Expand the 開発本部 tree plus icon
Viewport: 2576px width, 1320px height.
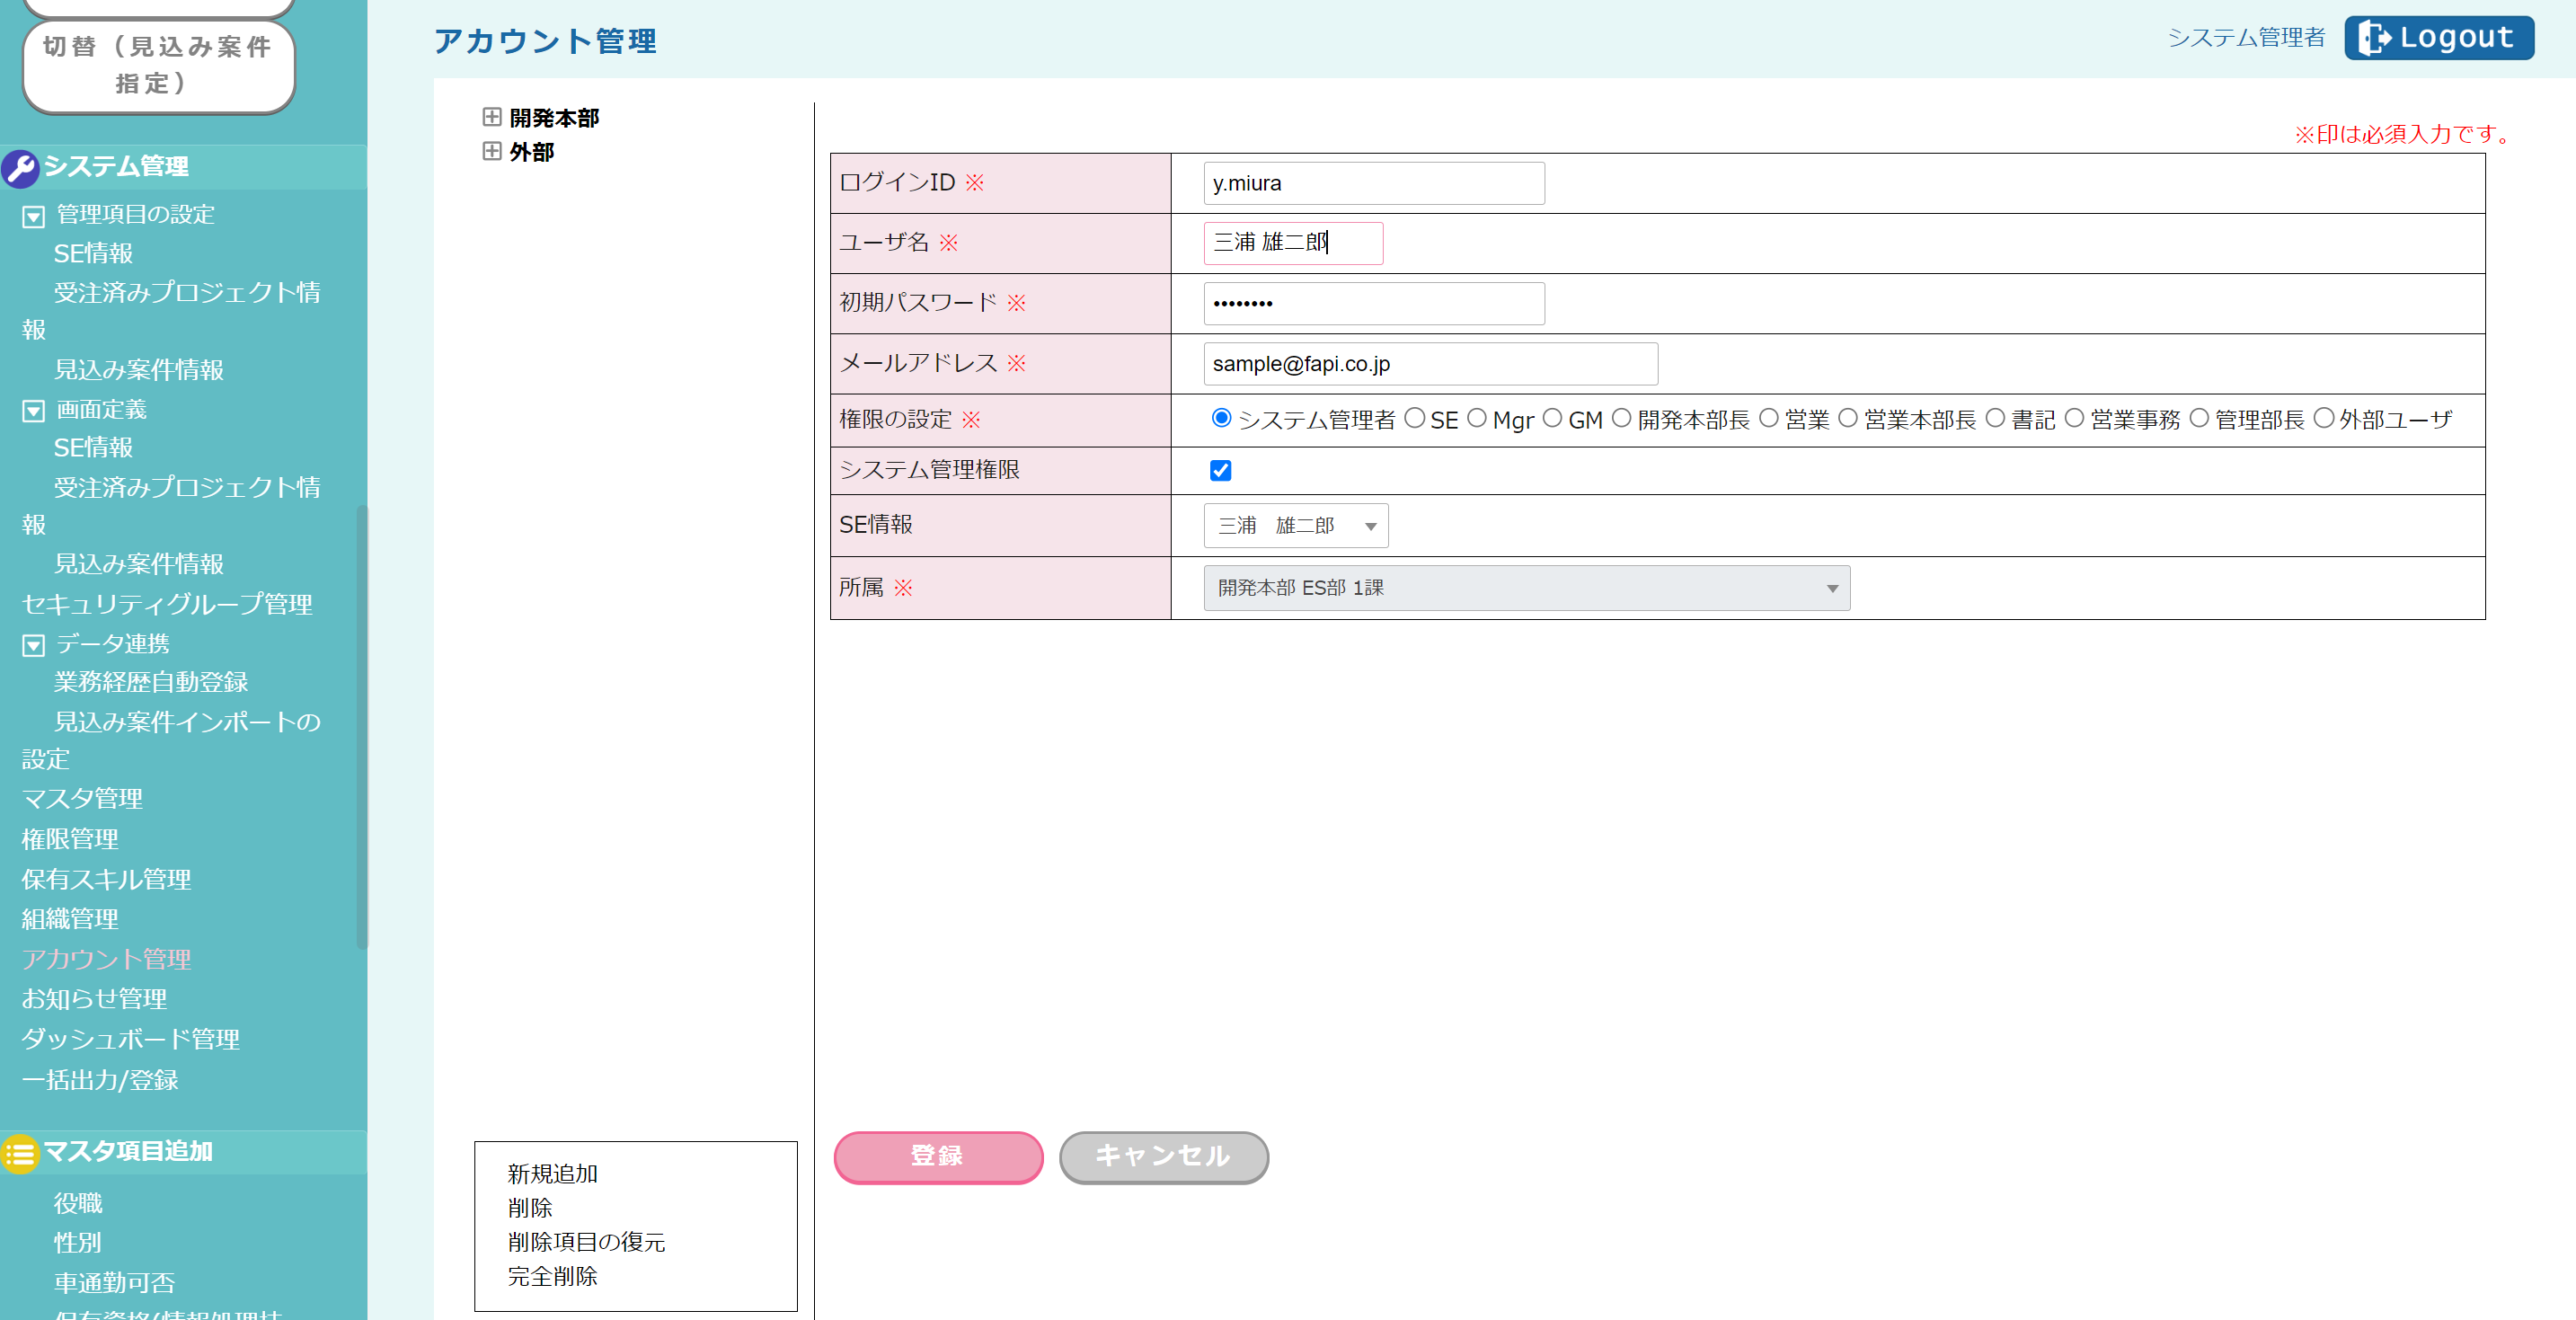tap(491, 117)
